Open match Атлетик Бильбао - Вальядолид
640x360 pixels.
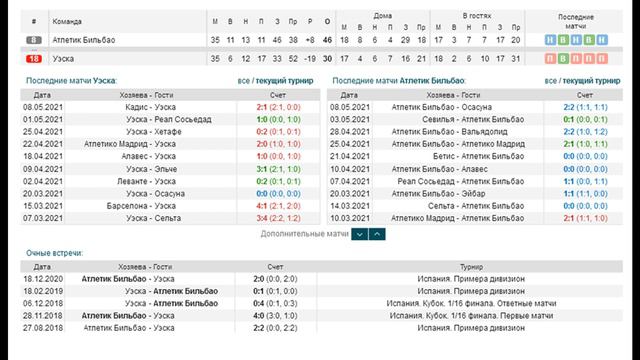(x=449, y=132)
